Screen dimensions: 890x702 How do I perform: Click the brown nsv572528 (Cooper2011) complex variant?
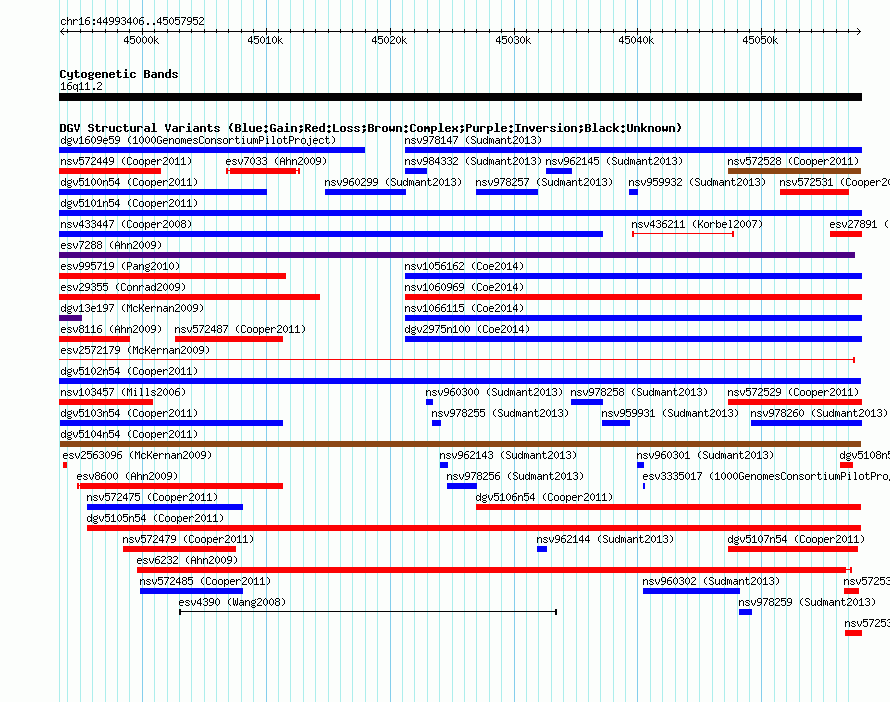pos(794,171)
